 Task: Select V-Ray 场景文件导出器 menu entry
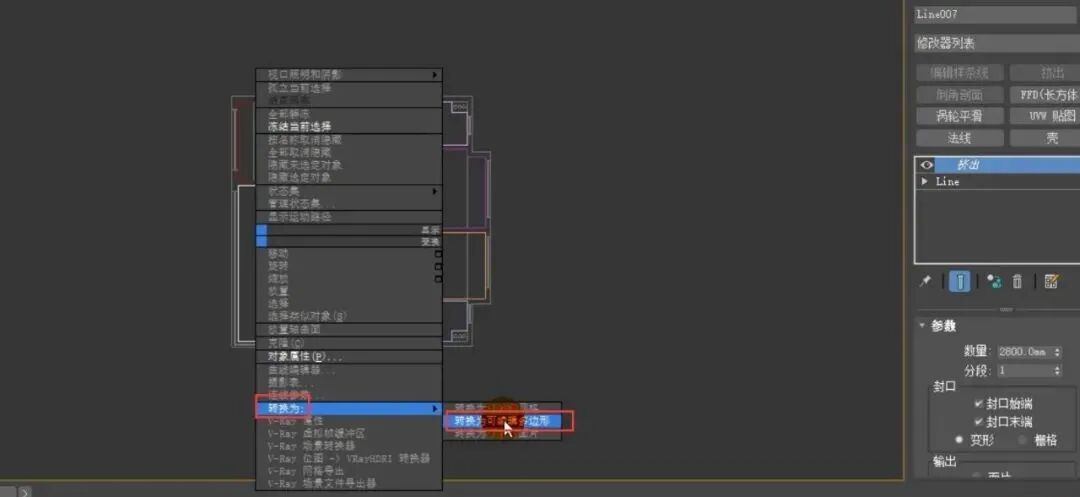[x=349, y=483]
